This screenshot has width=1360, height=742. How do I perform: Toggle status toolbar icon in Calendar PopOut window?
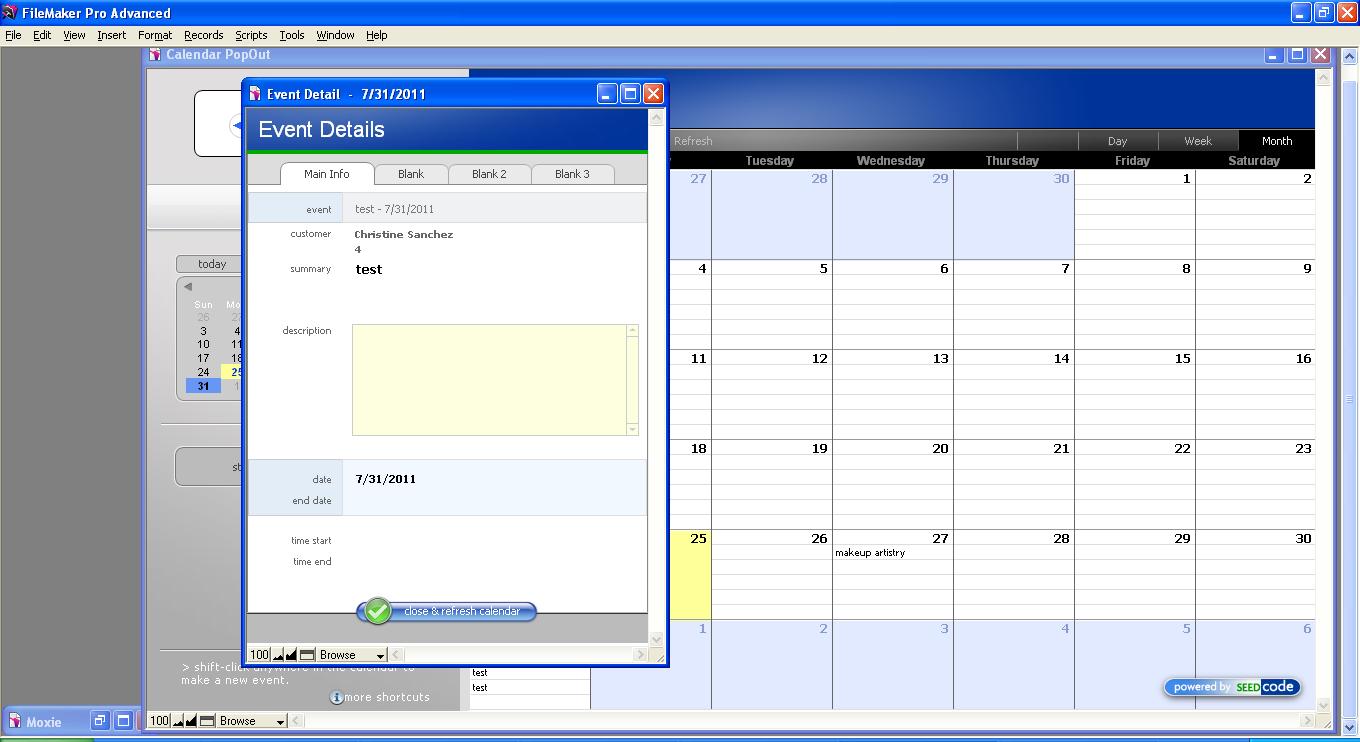click(207, 721)
